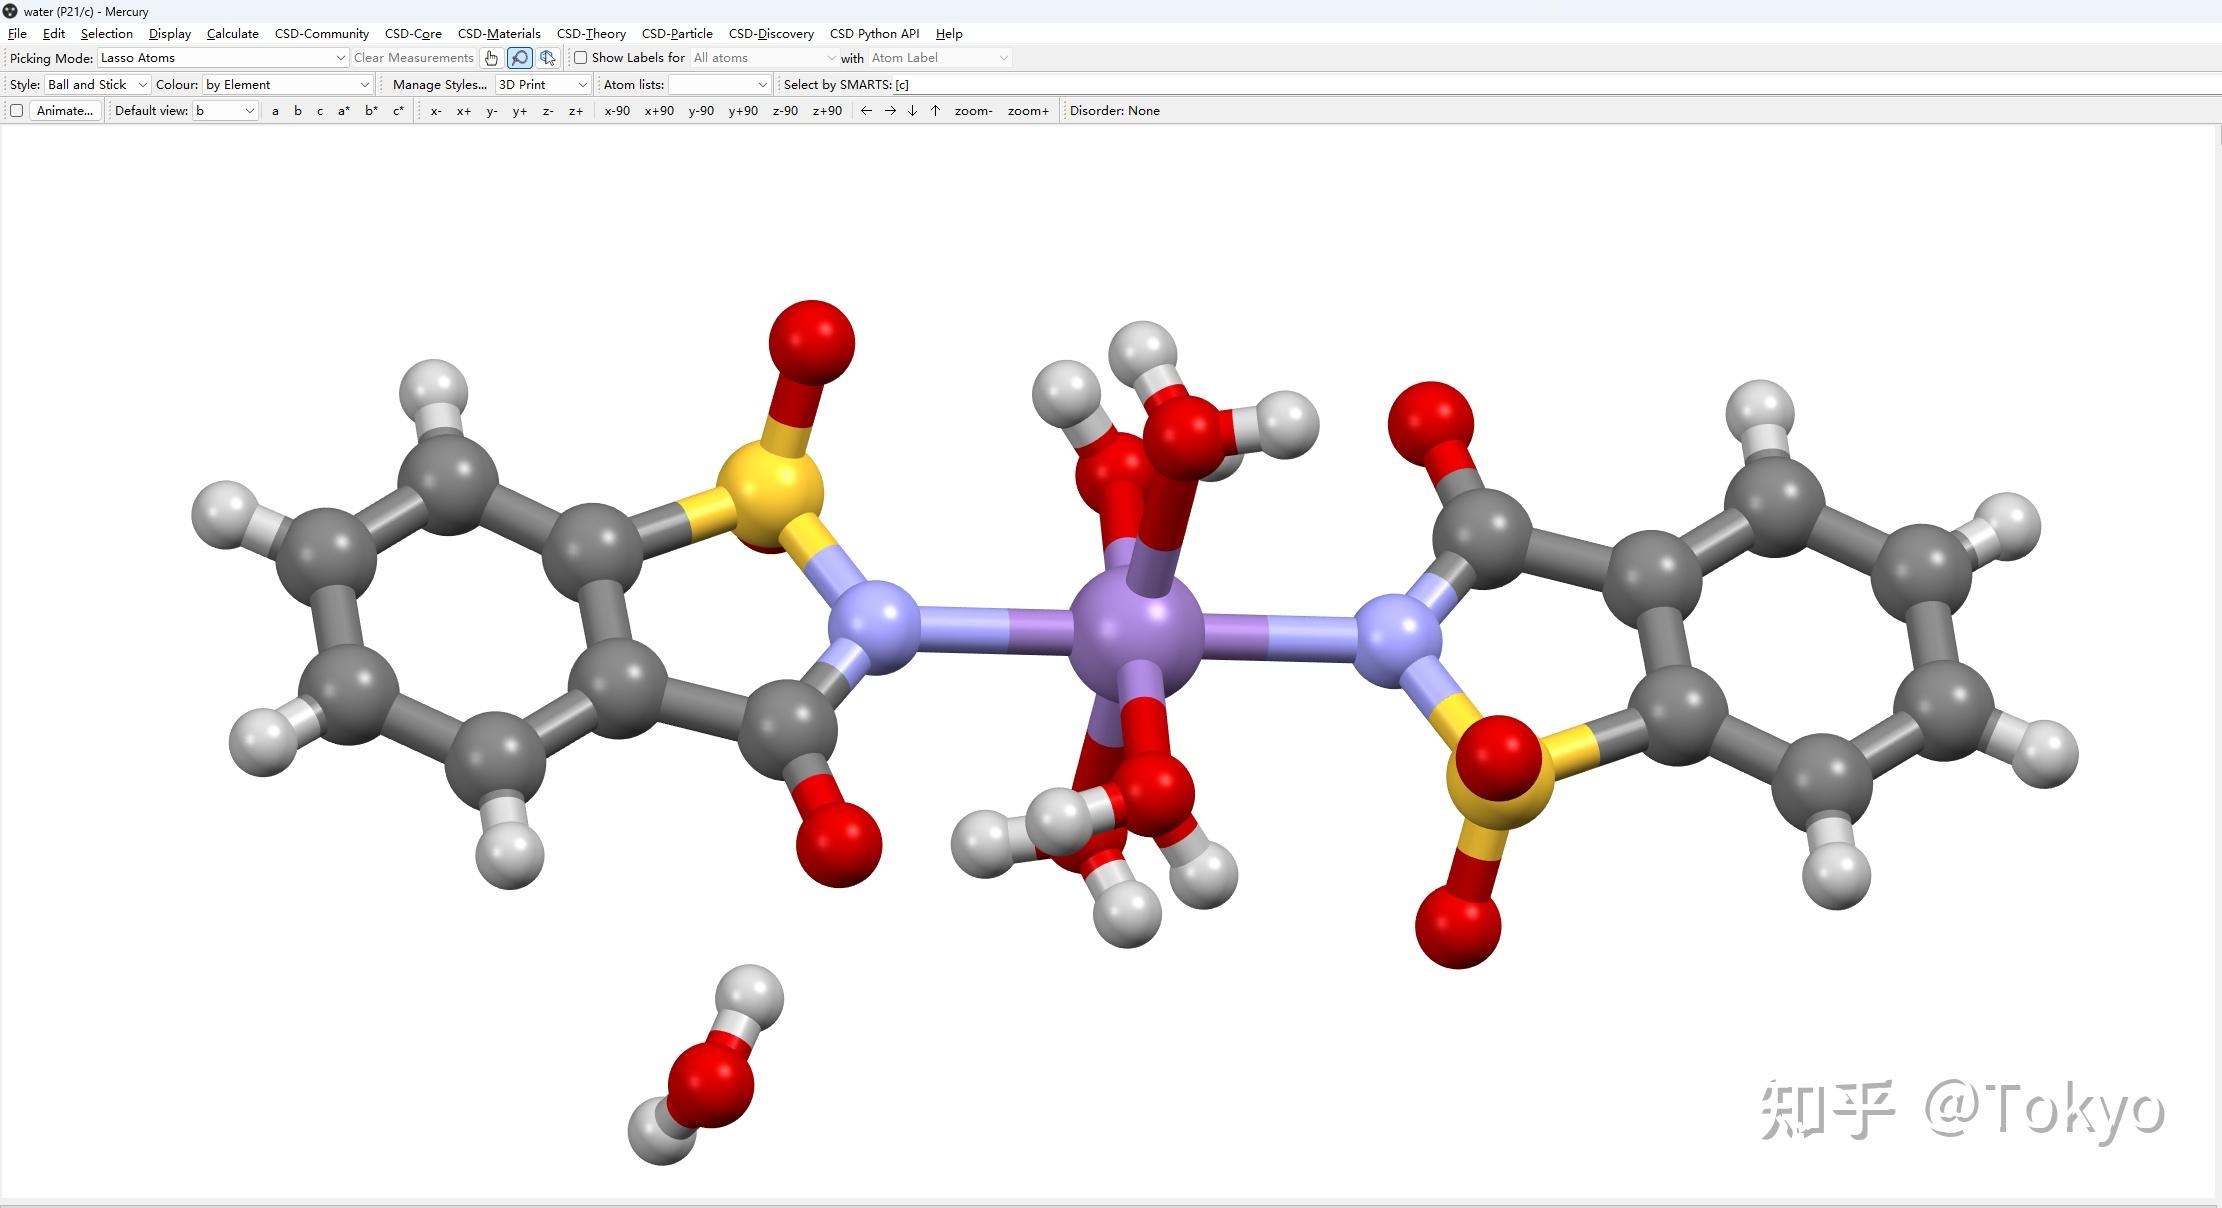Select the hand pan picking tool icon
The height and width of the screenshot is (1208, 2222).
click(491, 58)
